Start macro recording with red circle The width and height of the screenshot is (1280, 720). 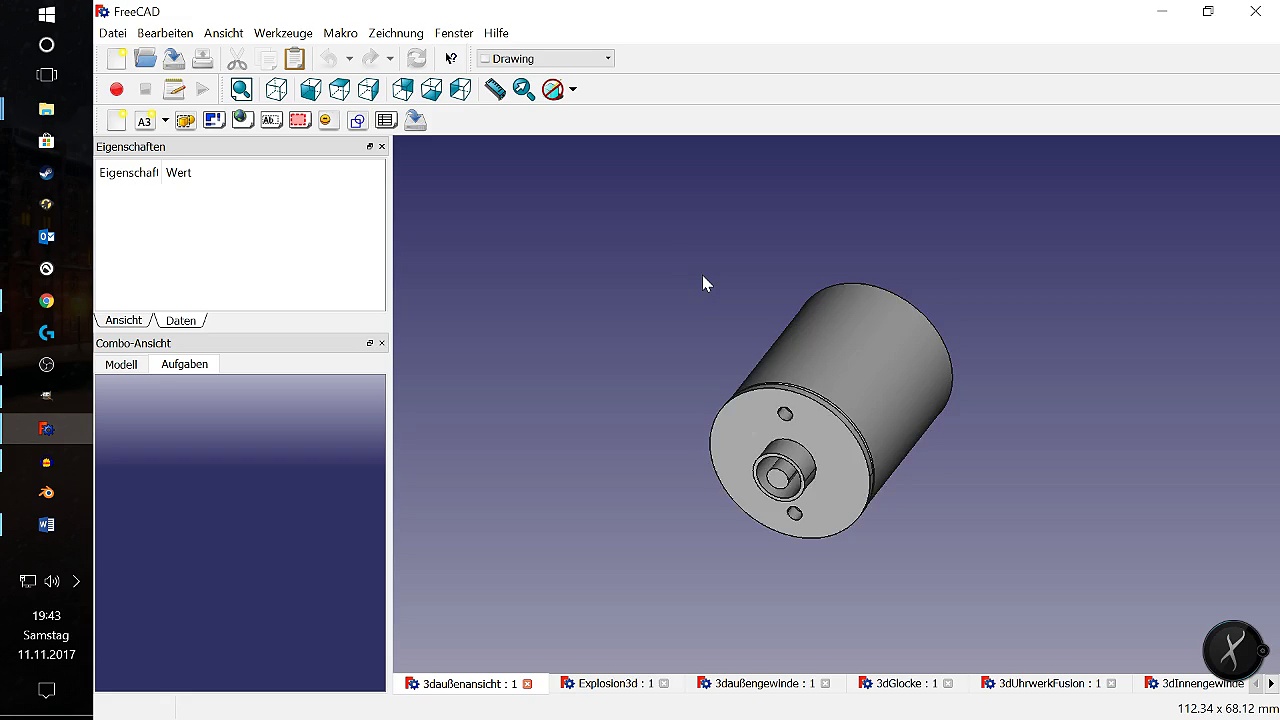click(117, 90)
